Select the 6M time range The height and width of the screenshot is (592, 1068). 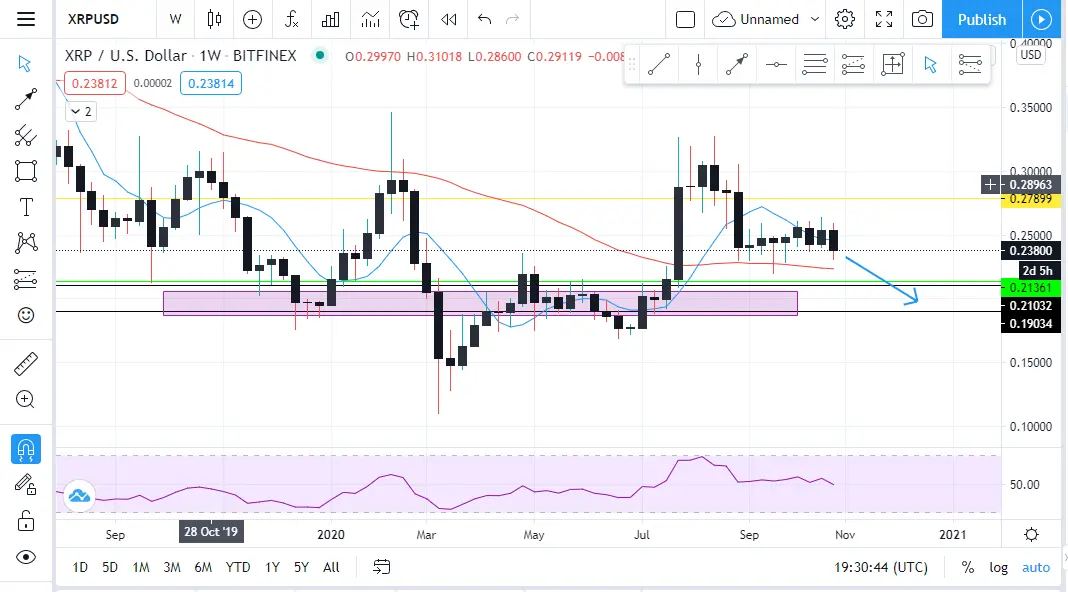tap(203, 567)
